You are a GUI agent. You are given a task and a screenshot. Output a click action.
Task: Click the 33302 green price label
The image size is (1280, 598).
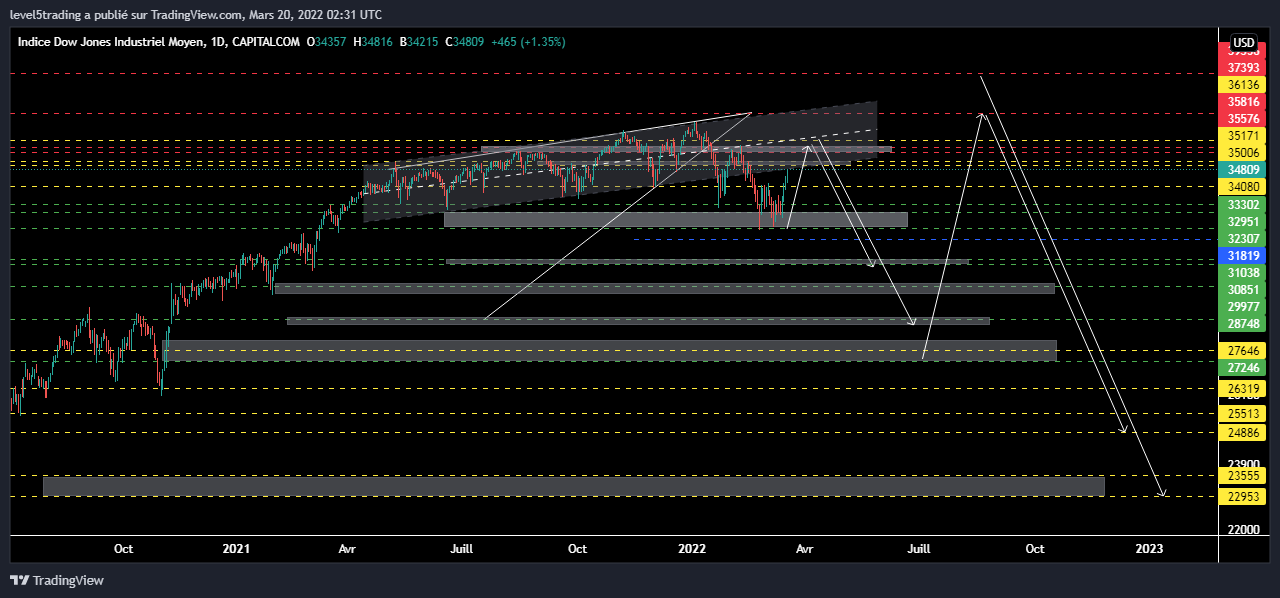pyautogui.click(x=1244, y=205)
